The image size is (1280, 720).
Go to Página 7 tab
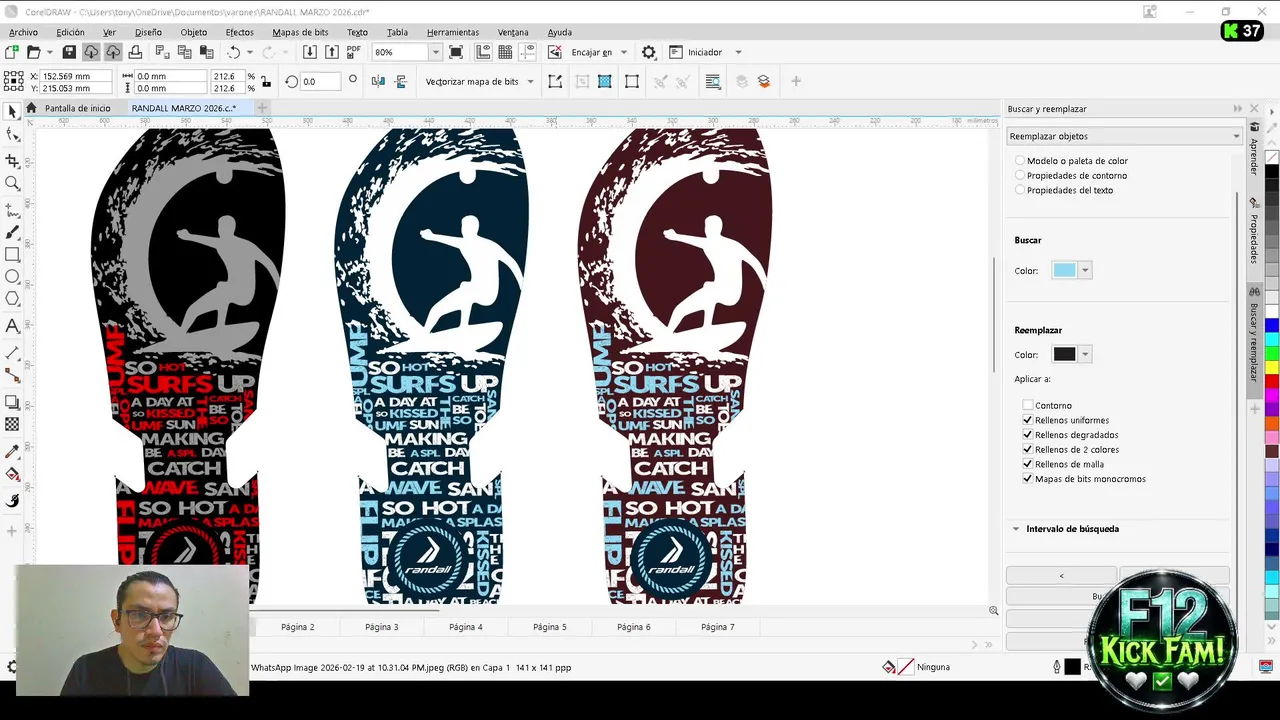[x=717, y=627]
